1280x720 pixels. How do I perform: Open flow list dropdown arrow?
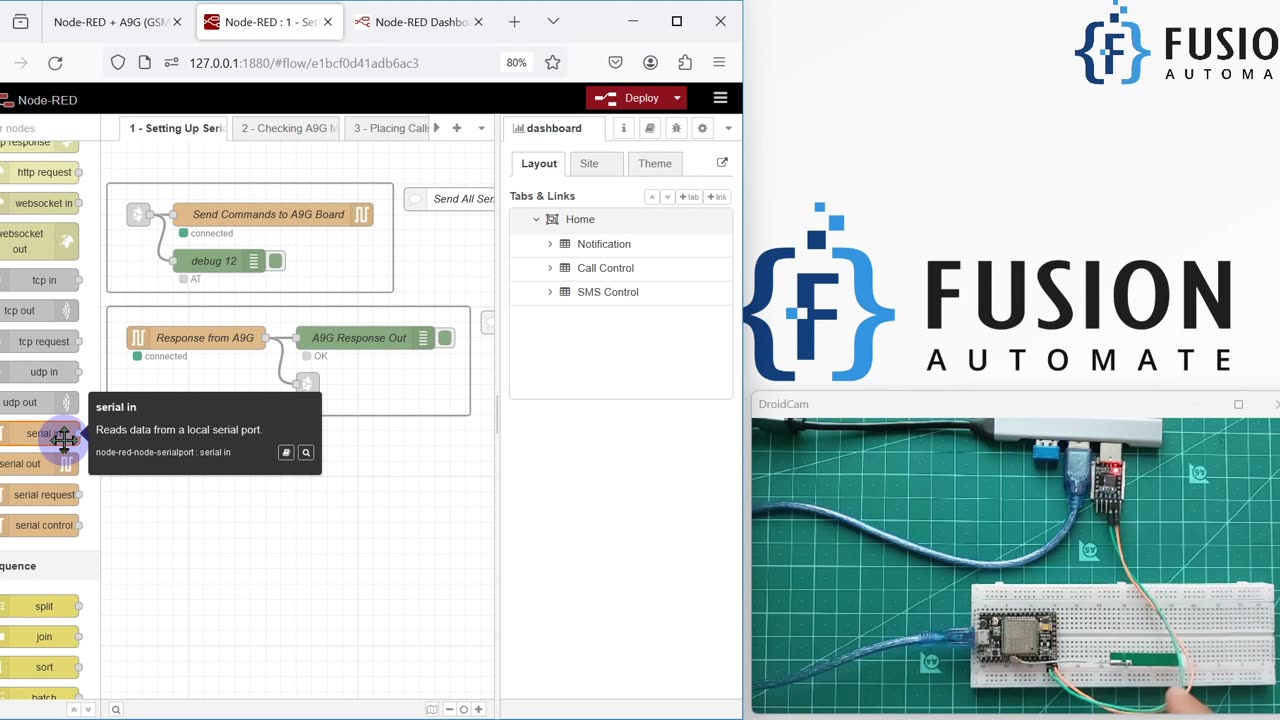coord(481,128)
